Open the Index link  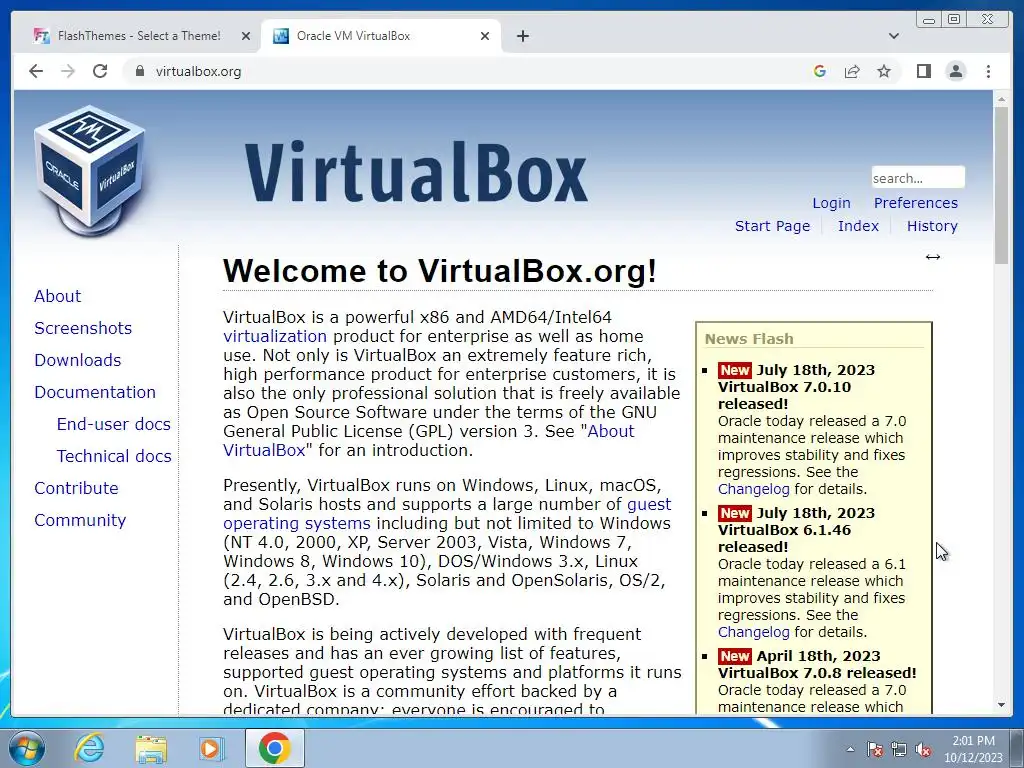(858, 226)
